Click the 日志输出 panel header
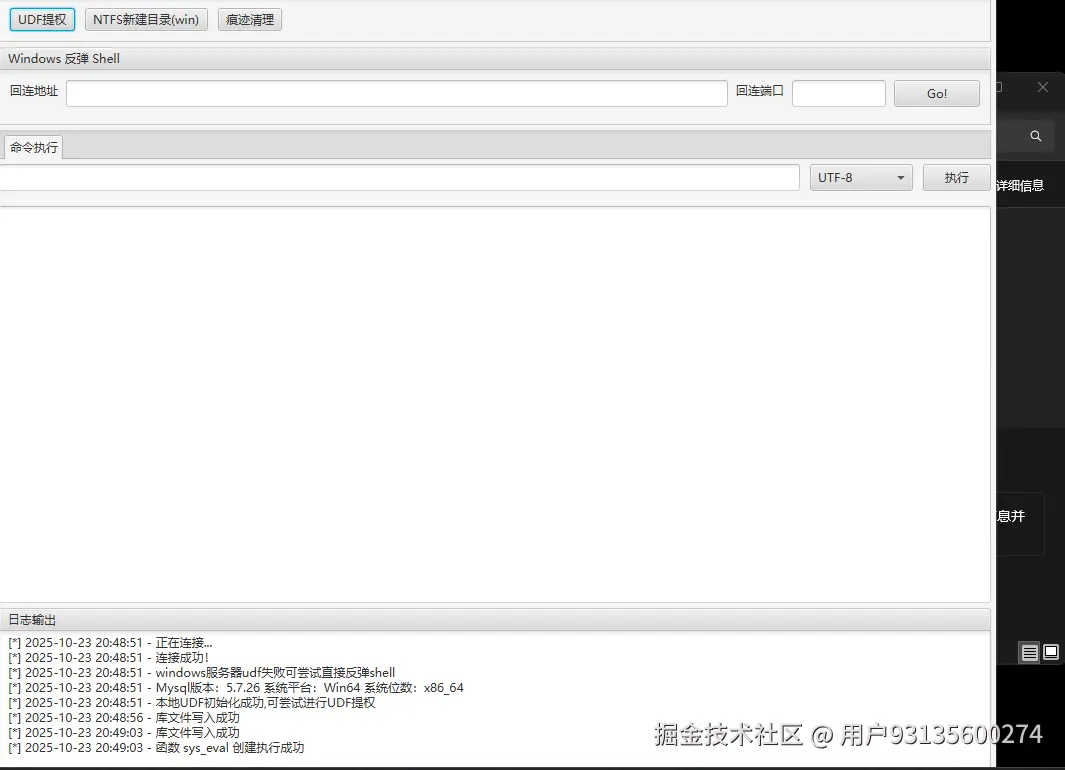The width and height of the screenshot is (1065, 770). 32,620
